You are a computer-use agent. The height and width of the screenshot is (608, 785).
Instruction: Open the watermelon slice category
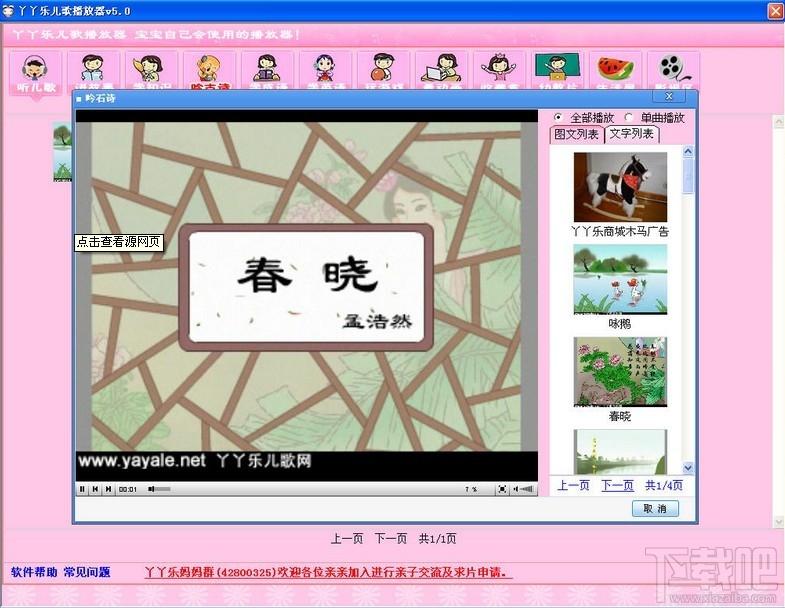(x=615, y=71)
